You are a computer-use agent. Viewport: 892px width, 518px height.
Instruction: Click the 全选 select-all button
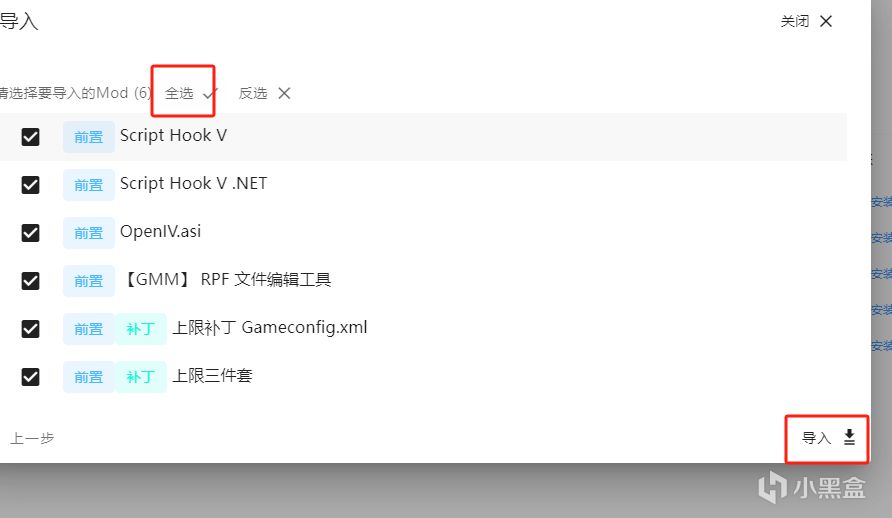click(x=179, y=93)
